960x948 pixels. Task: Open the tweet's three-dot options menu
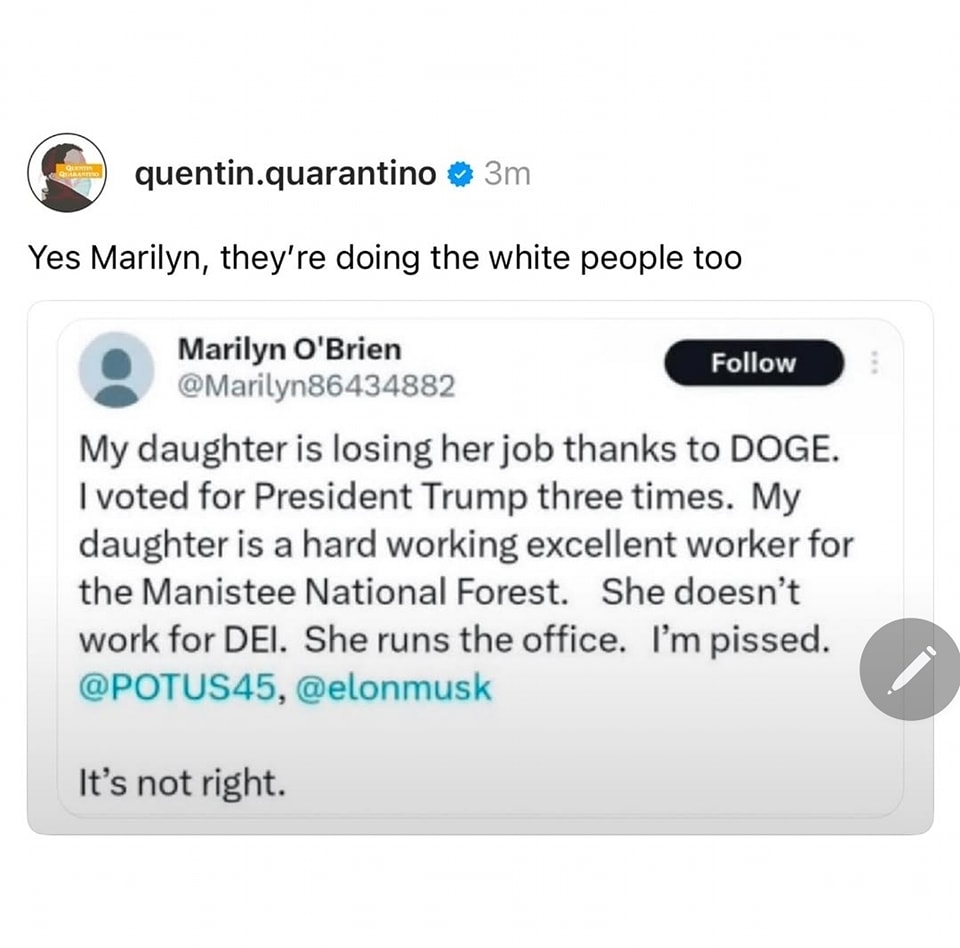(876, 362)
